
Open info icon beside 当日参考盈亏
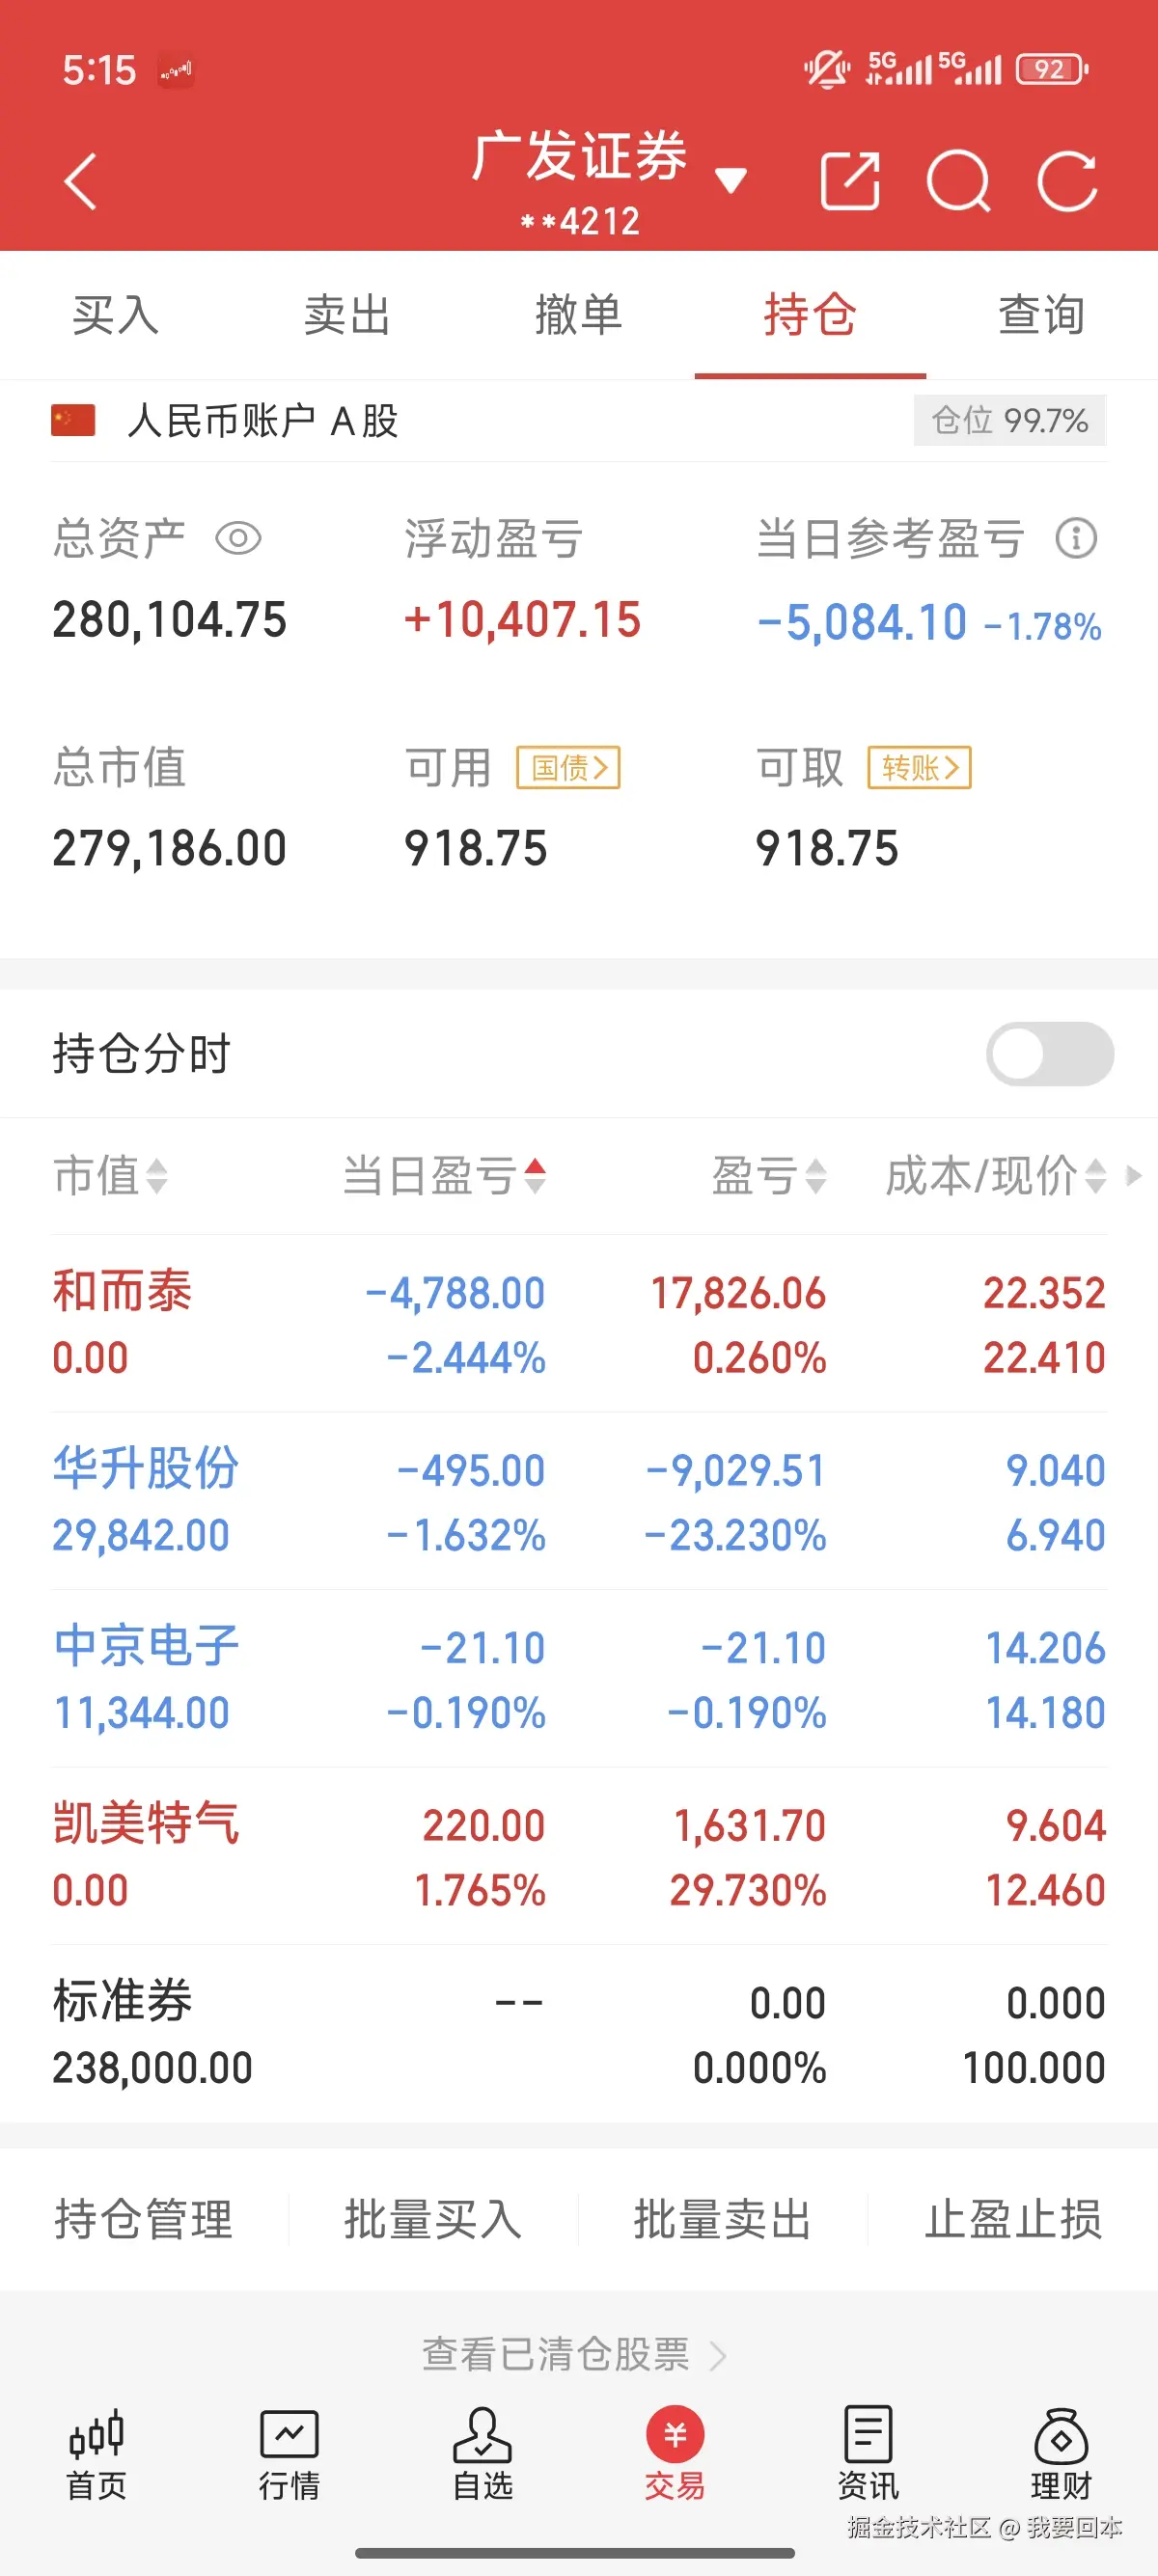click(1076, 539)
